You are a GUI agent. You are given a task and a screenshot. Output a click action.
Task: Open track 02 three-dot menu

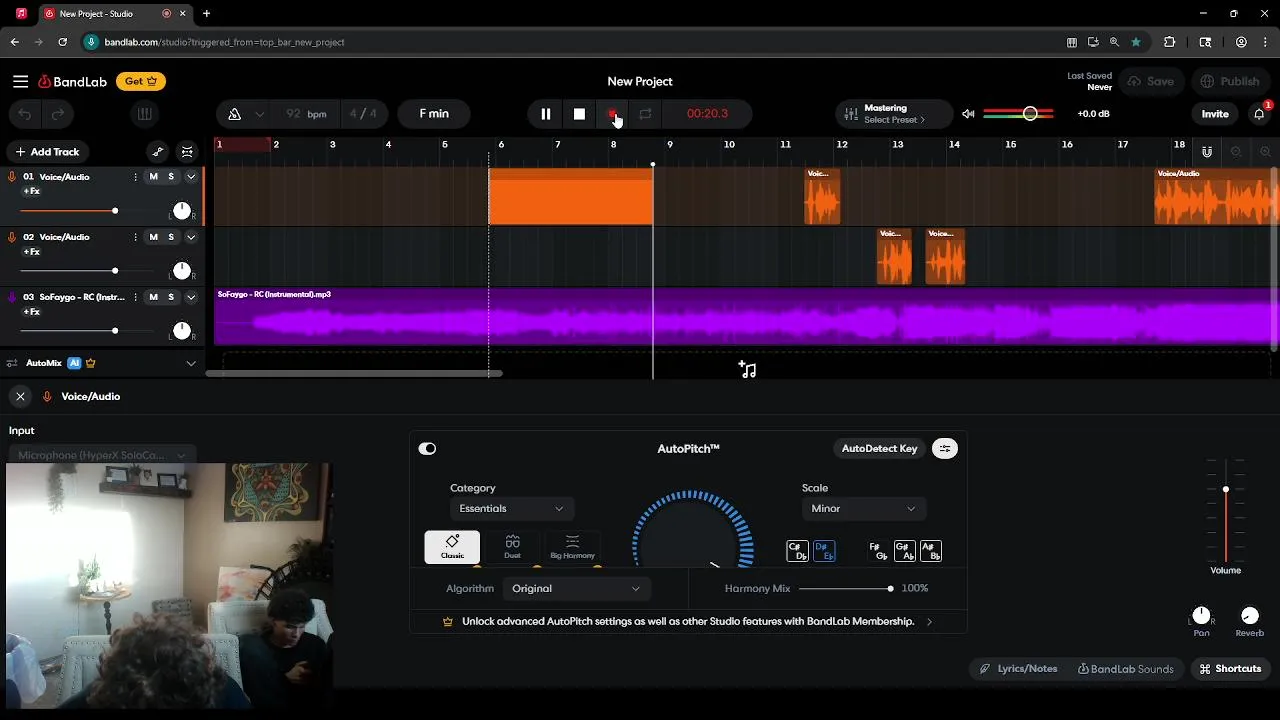[x=135, y=237]
